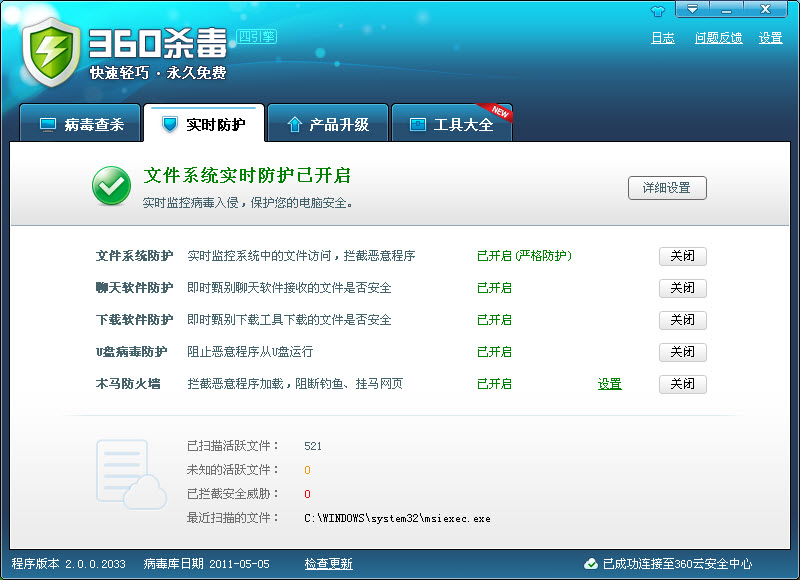The height and width of the screenshot is (580, 800).
Task: Click the 已开启 status in 聊天软件防护 row
Action: (494, 288)
